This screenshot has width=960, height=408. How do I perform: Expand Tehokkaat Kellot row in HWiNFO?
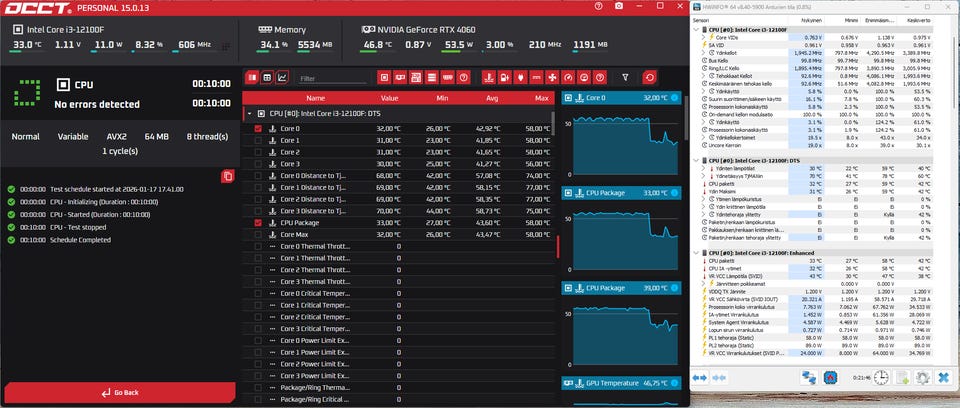(x=703, y=76)
